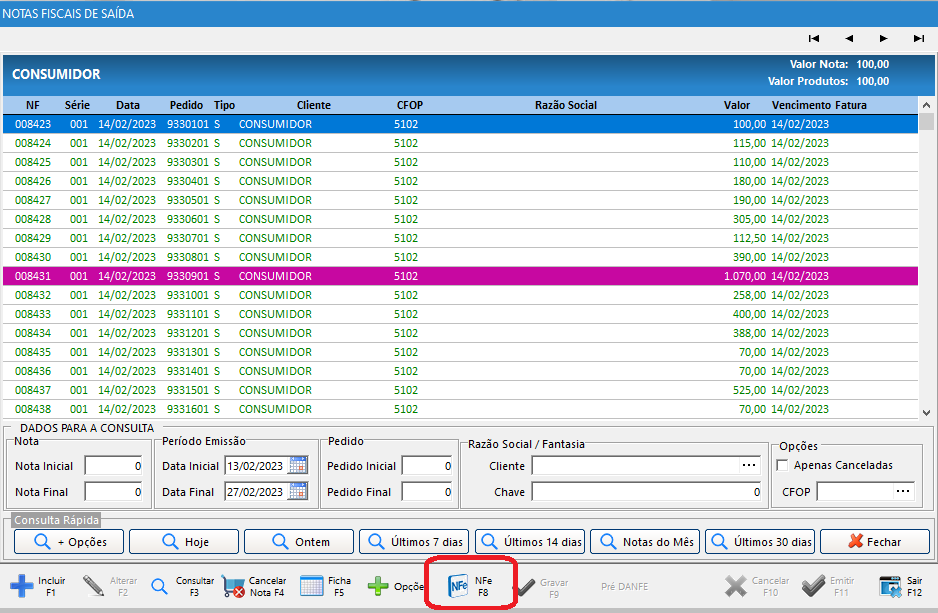Click the + Opções search button
The image size is (938, 613).
pos(69,542)
